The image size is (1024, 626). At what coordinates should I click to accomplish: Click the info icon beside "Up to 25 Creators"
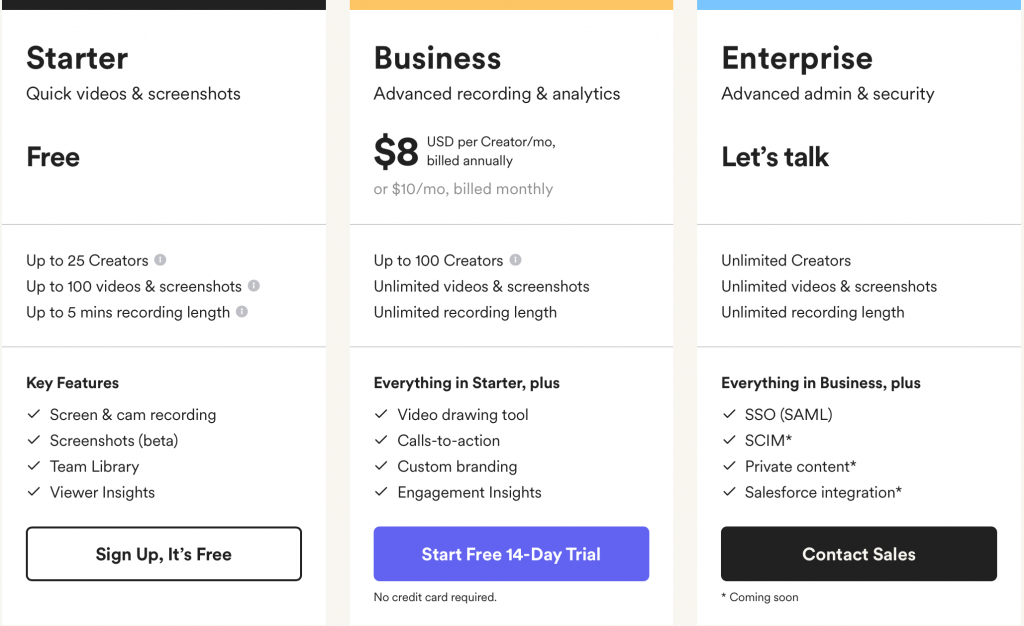click(x=160, y=260)
